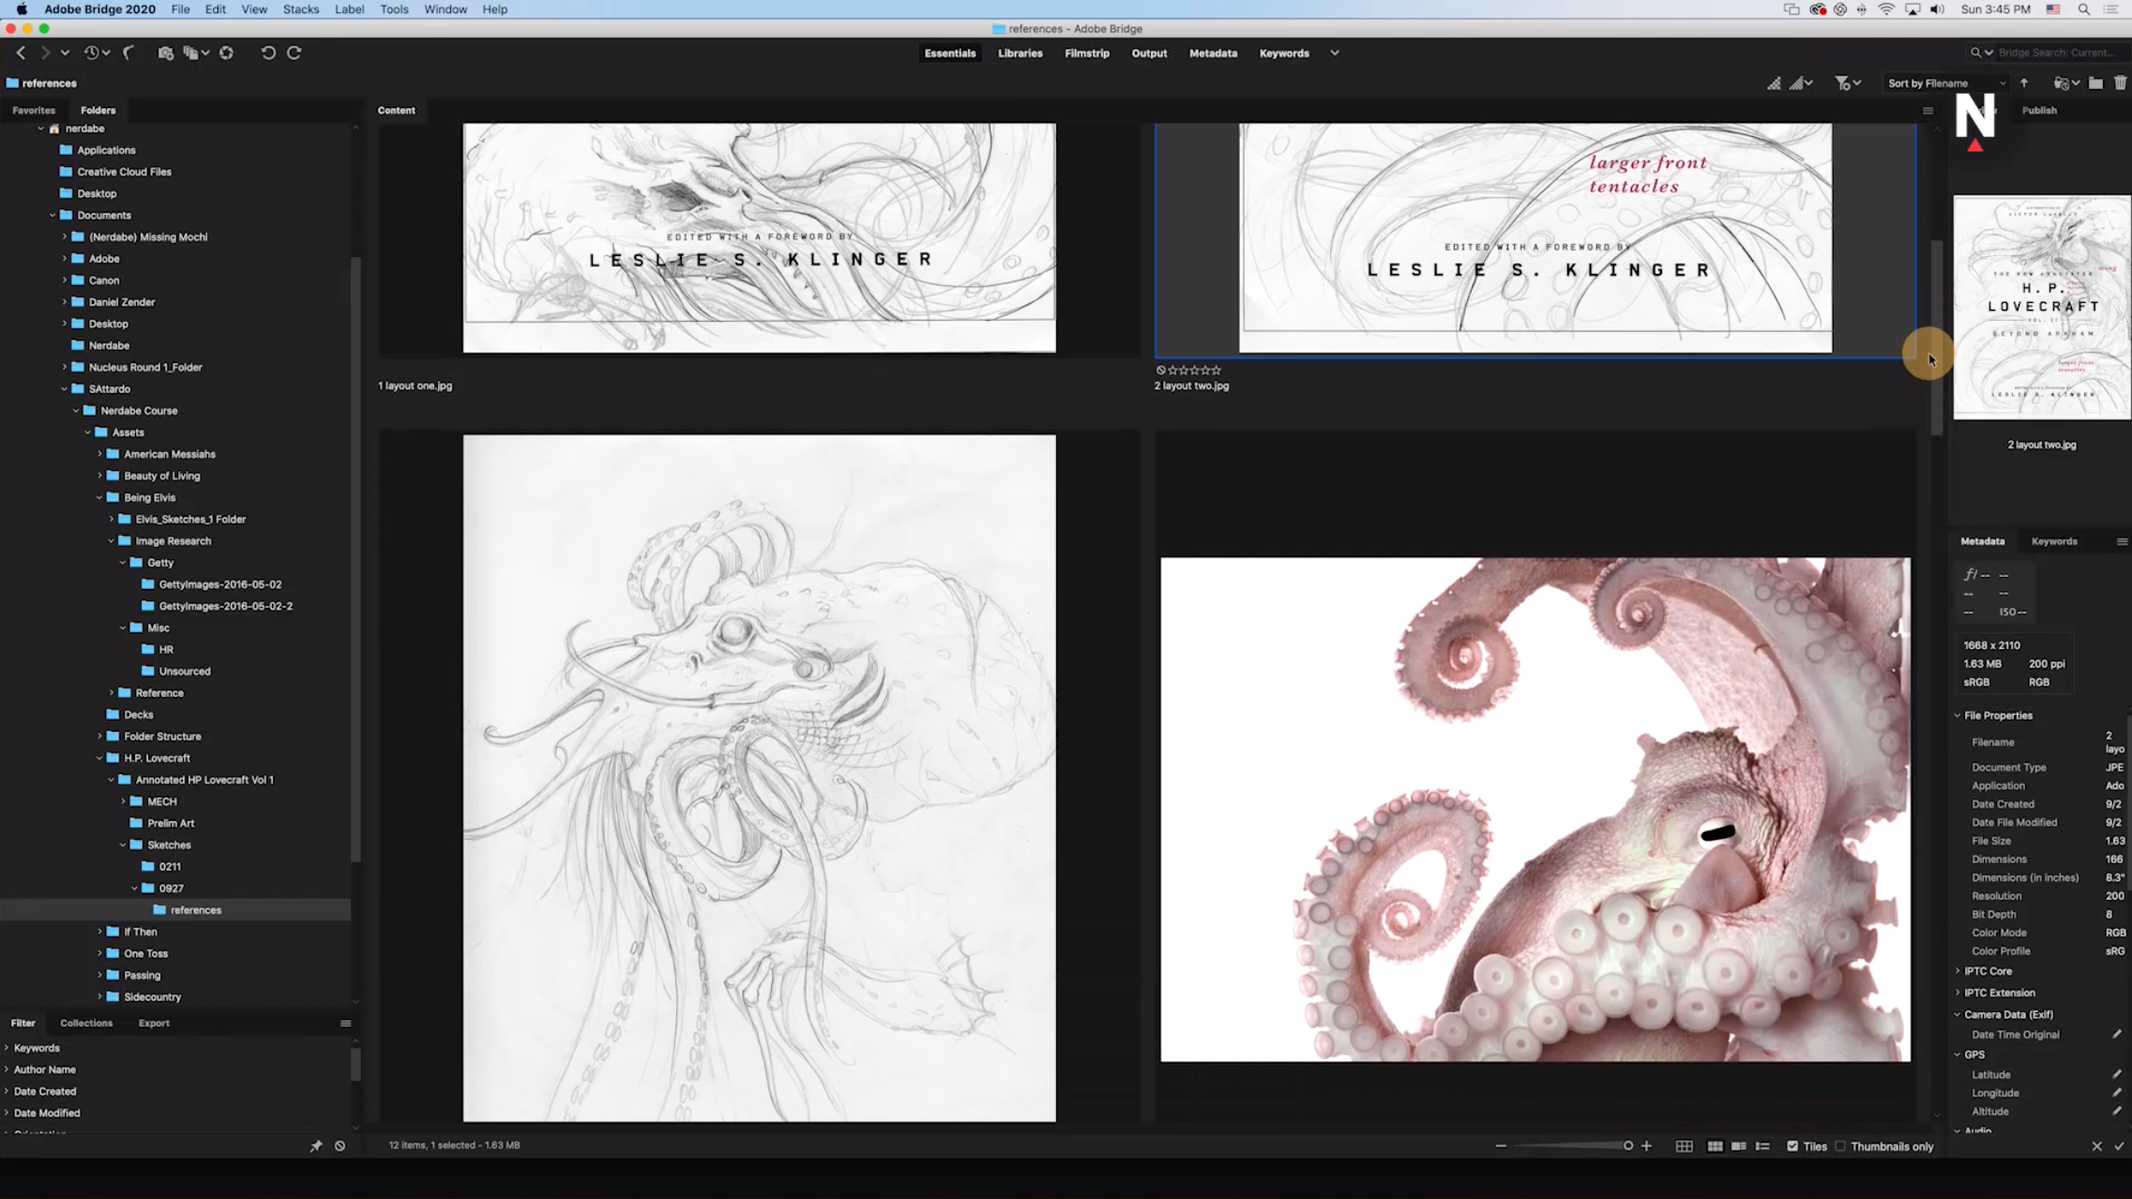Collapse the Being Elvis folder
Screen dimensions: 2132x1199
100,497
